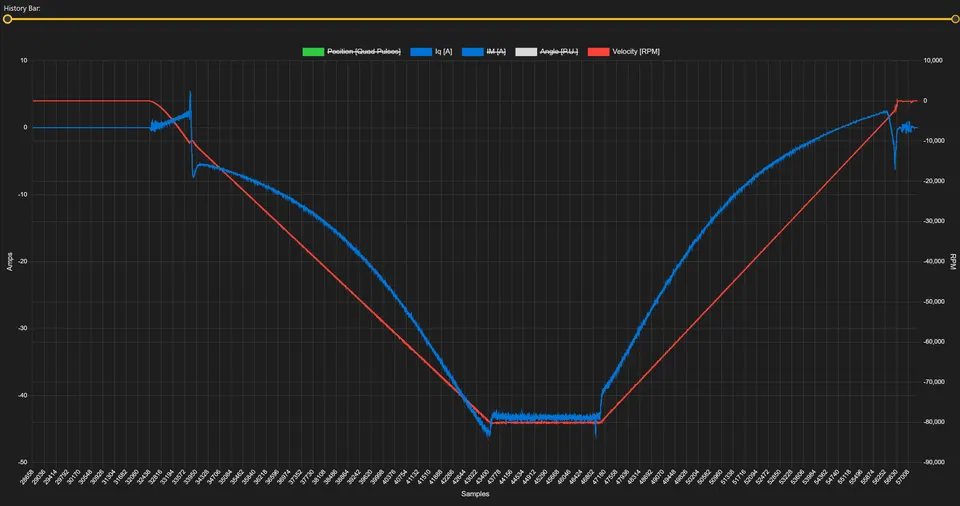Click the -40 tick on Amps axis

point(22,396)
